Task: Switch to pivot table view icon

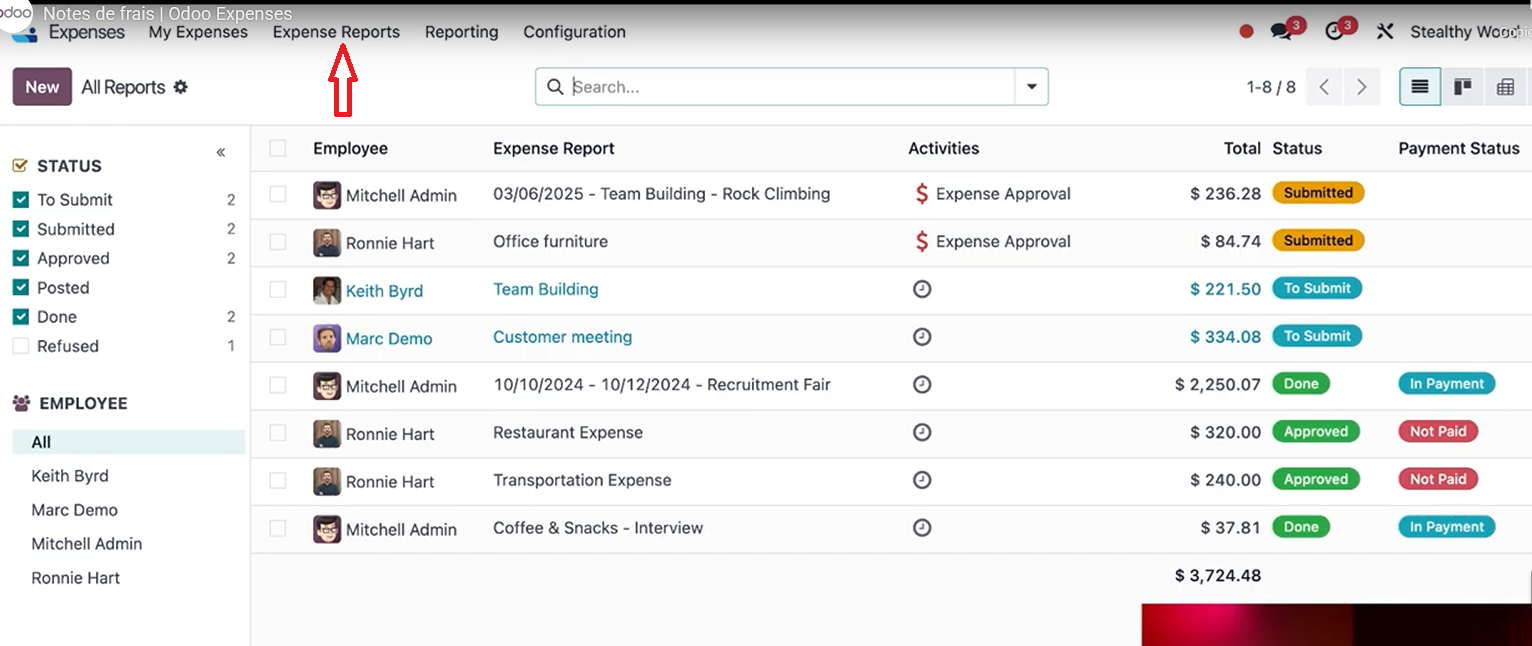Action: click(x=1505, y=87)
